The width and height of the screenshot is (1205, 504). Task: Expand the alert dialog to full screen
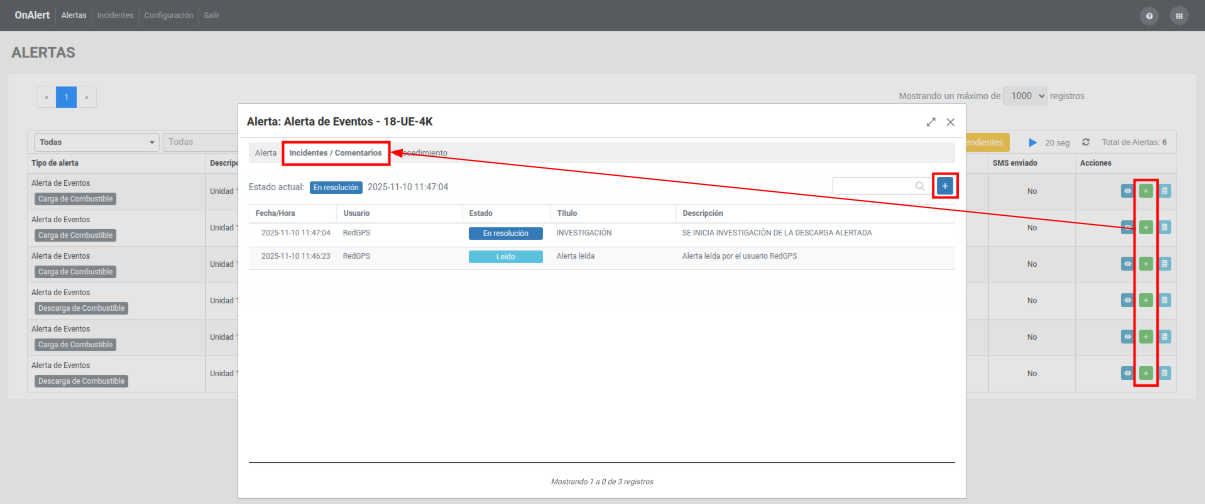point(931,122)
